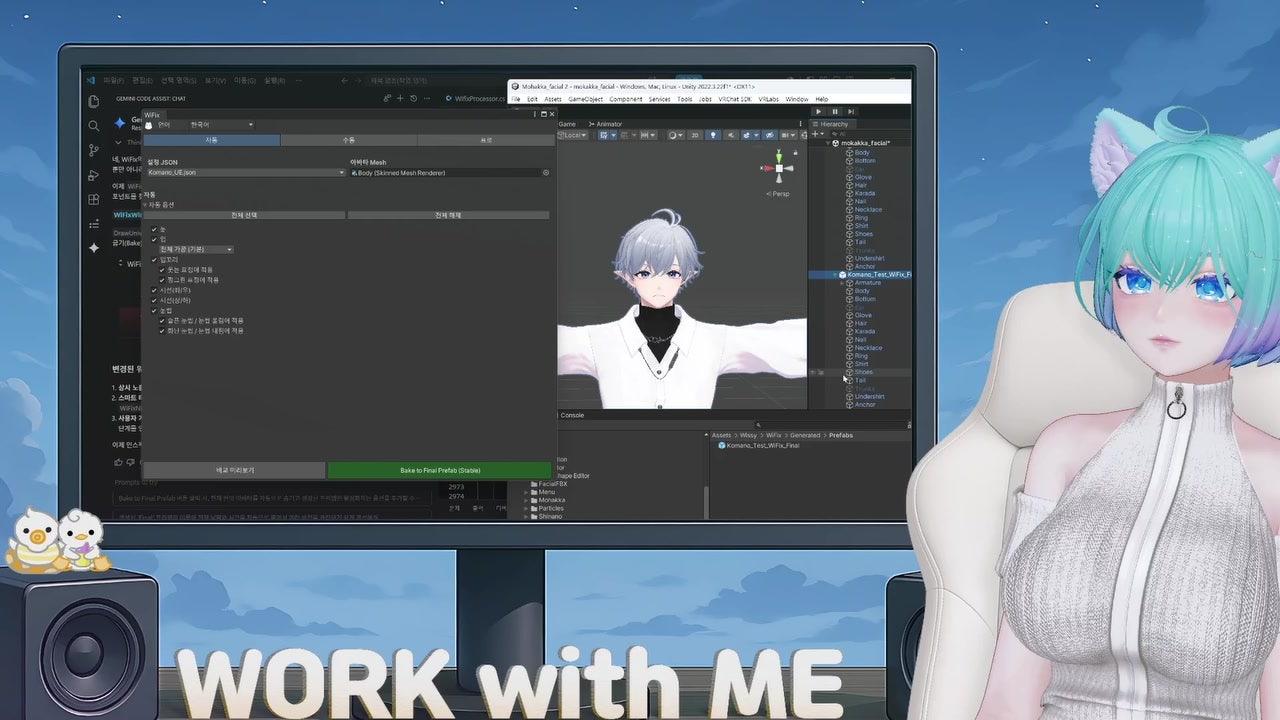Screen dimensions: 1280x720
Task: Click the 전체 해제 button
Action: 448,215
